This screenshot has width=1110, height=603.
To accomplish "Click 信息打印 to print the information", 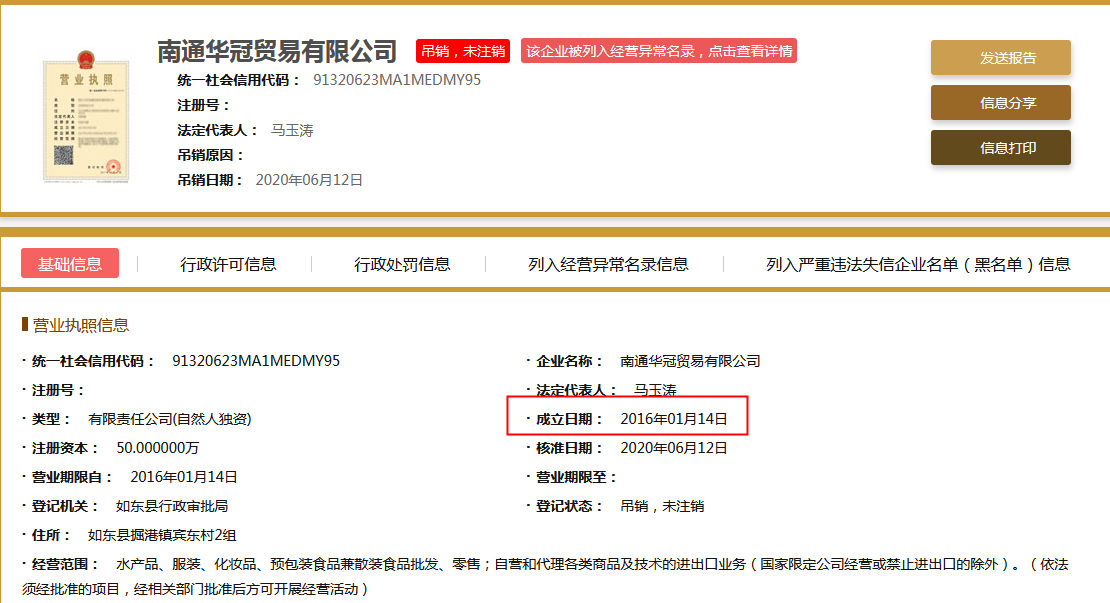I will 1000,148.
